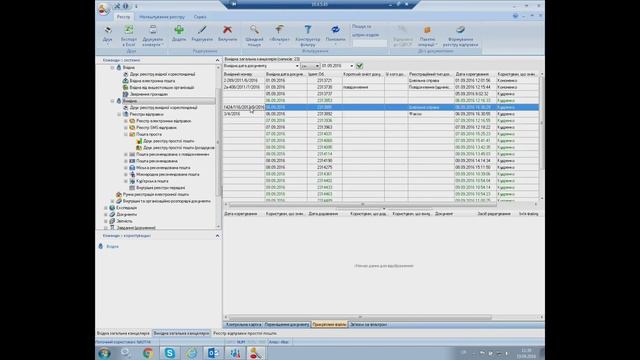Click the Друкувати конверти ribbon icon
Image resolution: width=640 pixels, height=360 pixels.
point(153,30)
